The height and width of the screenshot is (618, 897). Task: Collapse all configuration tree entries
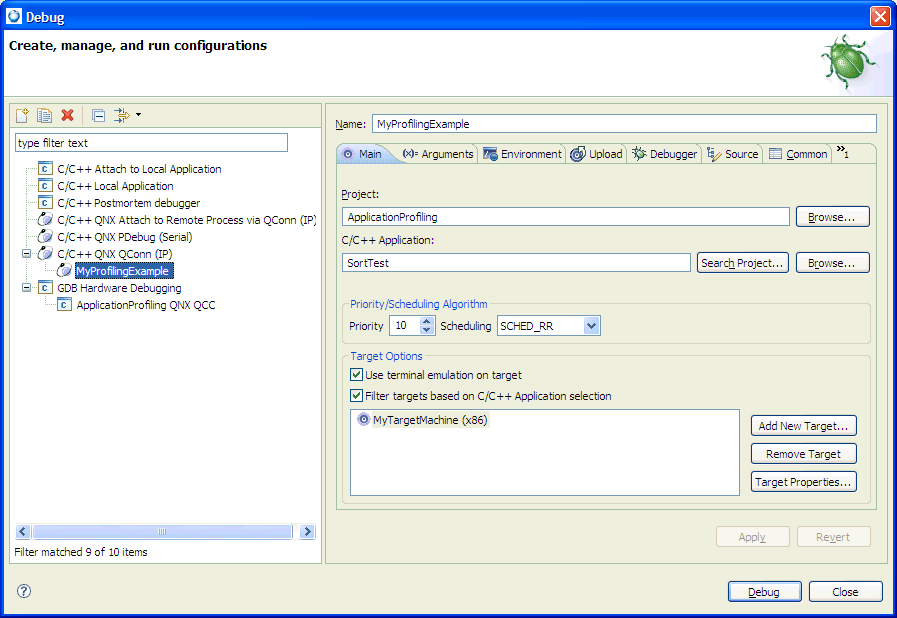(97, 115)
